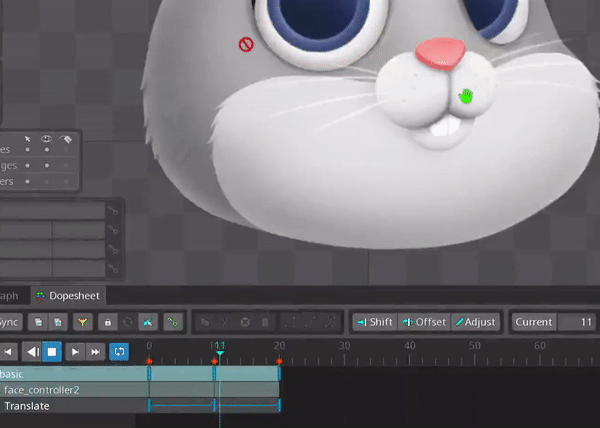This screenshot has height=428, width=600.
Task: Click the arrow-cursor select column header icon
Action: tap(28, 138)
